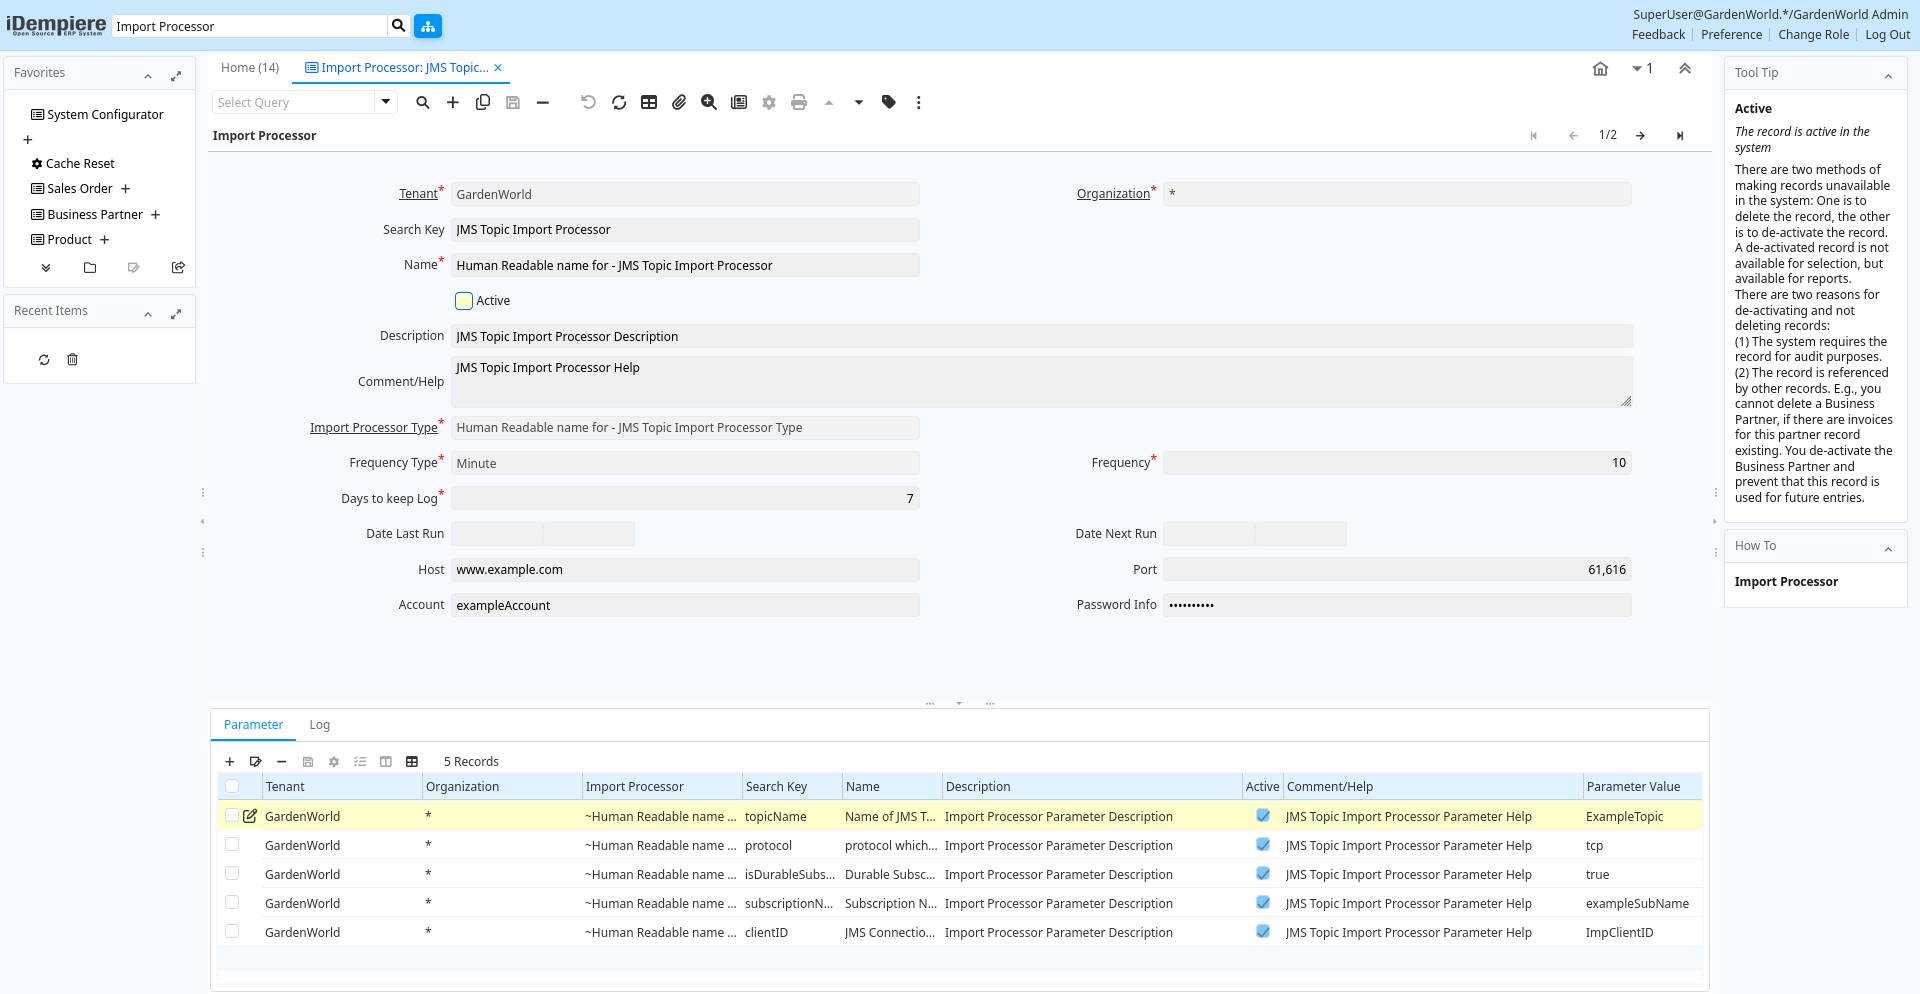
Task: Click the Copy Record icon
Action: 483,102
